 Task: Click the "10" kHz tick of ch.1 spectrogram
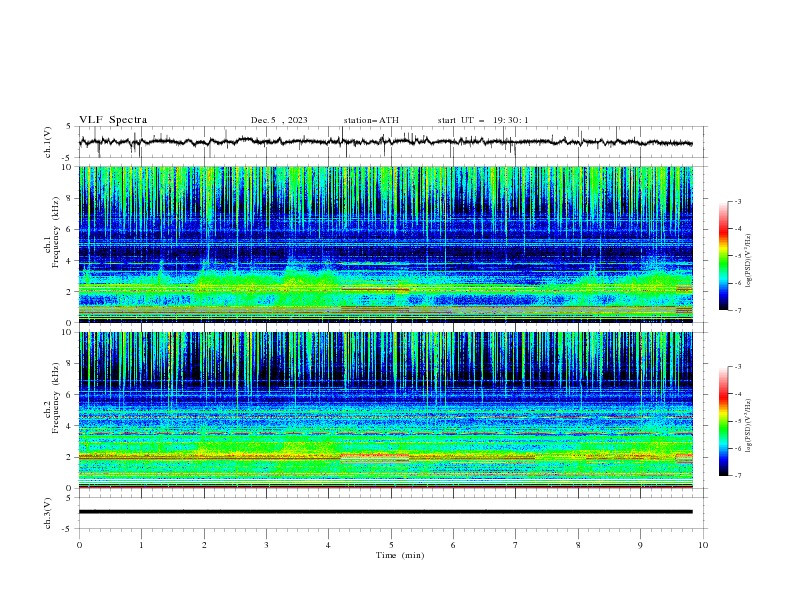tap(66, 167)
